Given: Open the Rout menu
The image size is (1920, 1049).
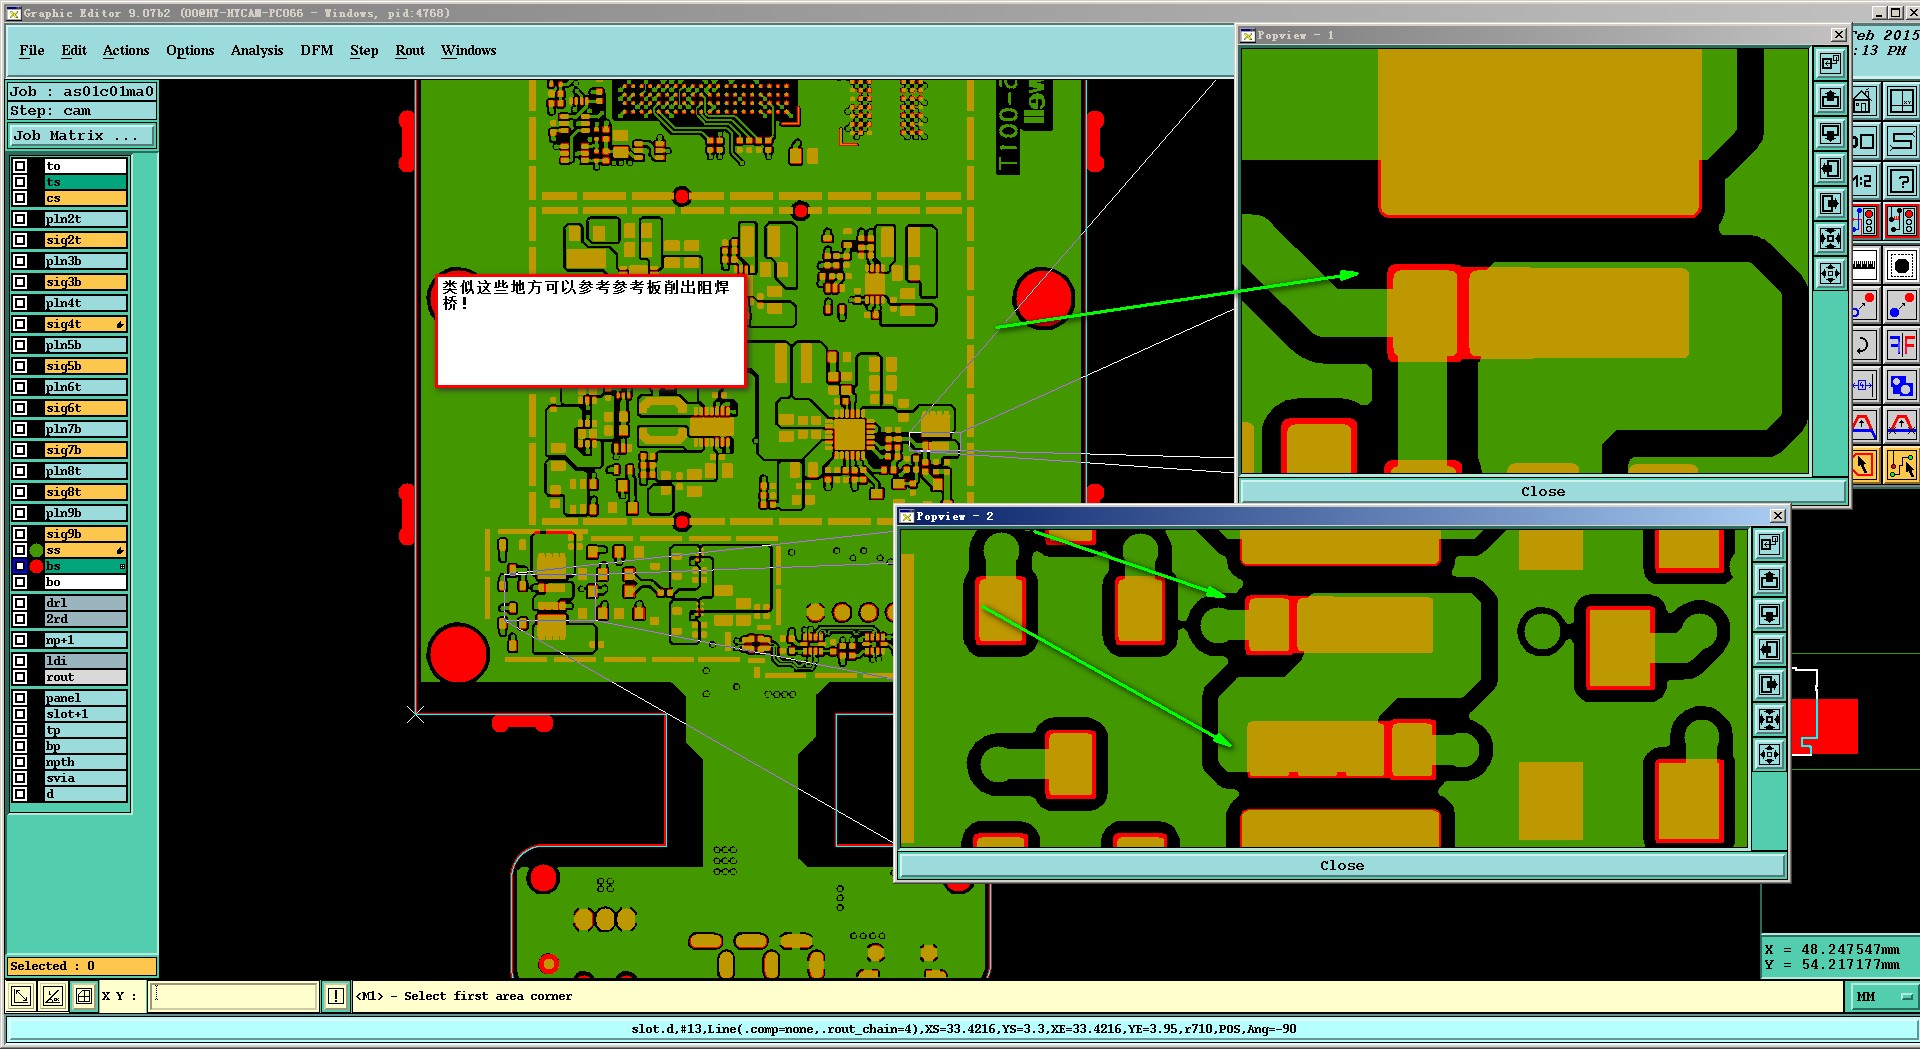Looking at the screenshot, I should (x=410, y=50).
